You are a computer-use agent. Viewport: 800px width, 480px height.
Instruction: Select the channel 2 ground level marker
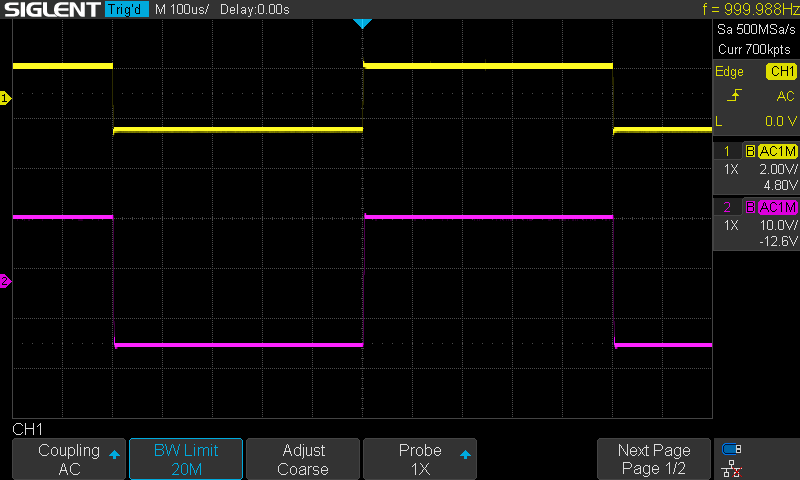tap(5, 281)
